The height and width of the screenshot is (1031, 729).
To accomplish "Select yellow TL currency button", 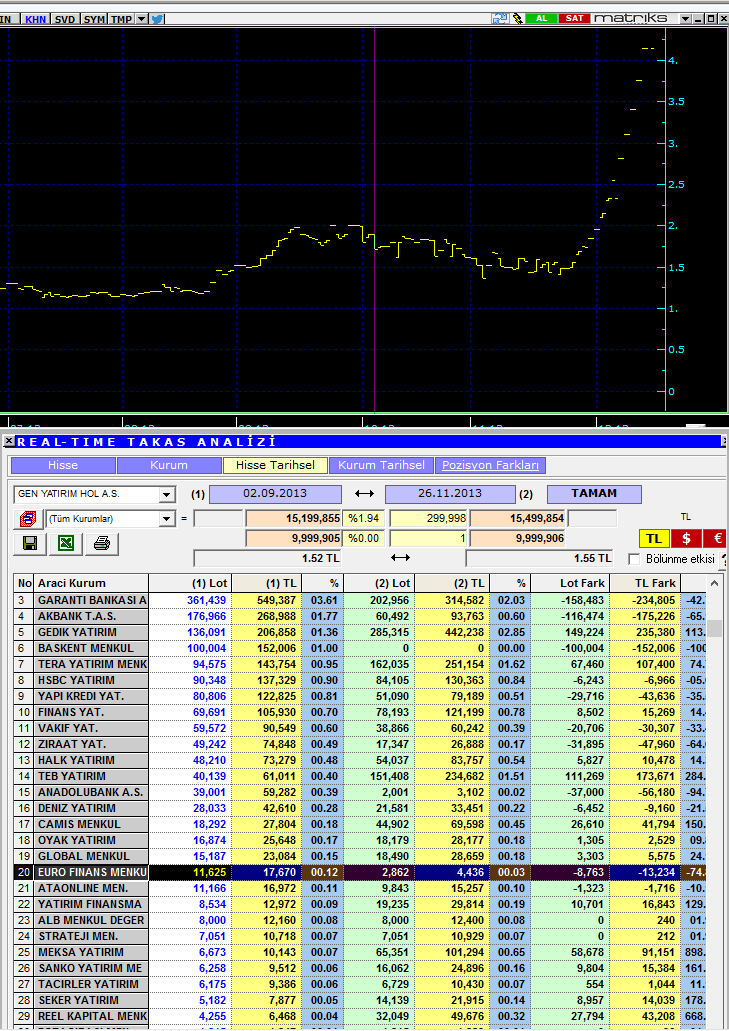I will 654,539.
